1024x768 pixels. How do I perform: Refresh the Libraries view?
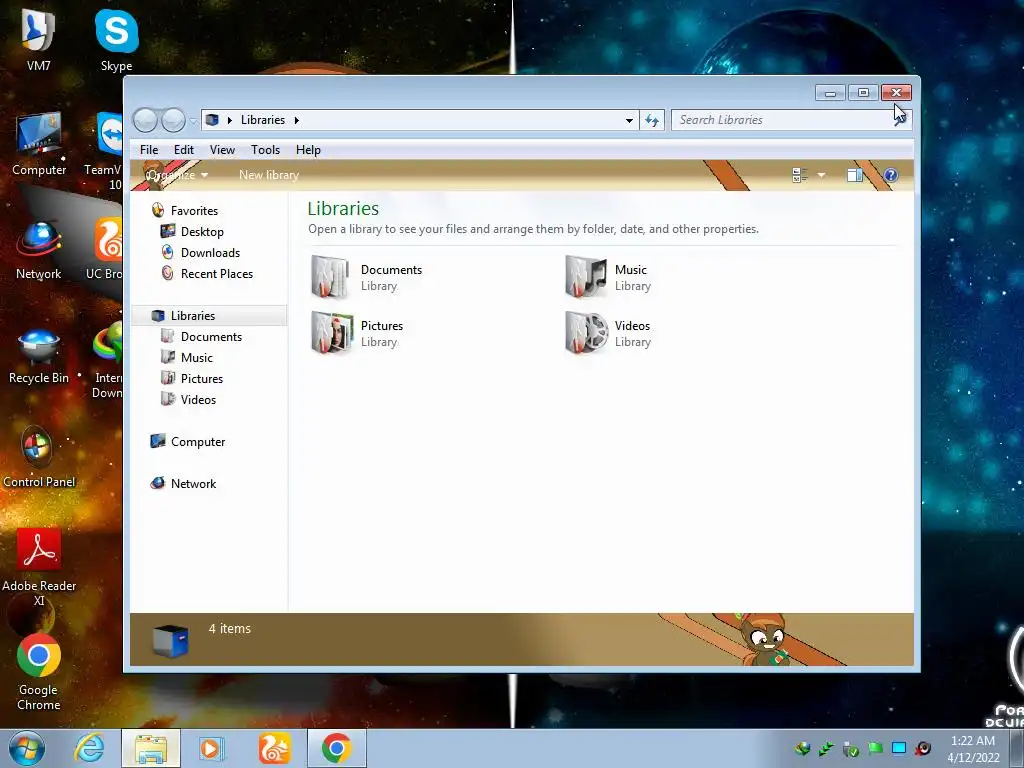tap(652, 120)
